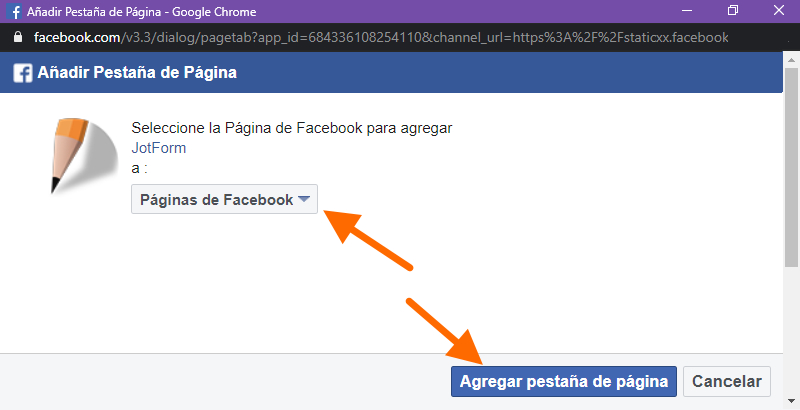Click the Añadir Pestaña de Página header title
The image size is (800, 410).
click(137, 72)
